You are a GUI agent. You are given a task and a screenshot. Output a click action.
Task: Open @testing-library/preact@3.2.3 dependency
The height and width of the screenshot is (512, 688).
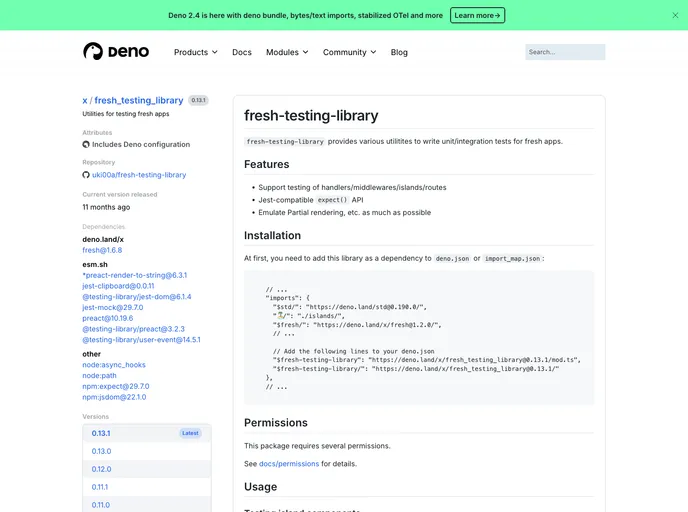[133, 329]
